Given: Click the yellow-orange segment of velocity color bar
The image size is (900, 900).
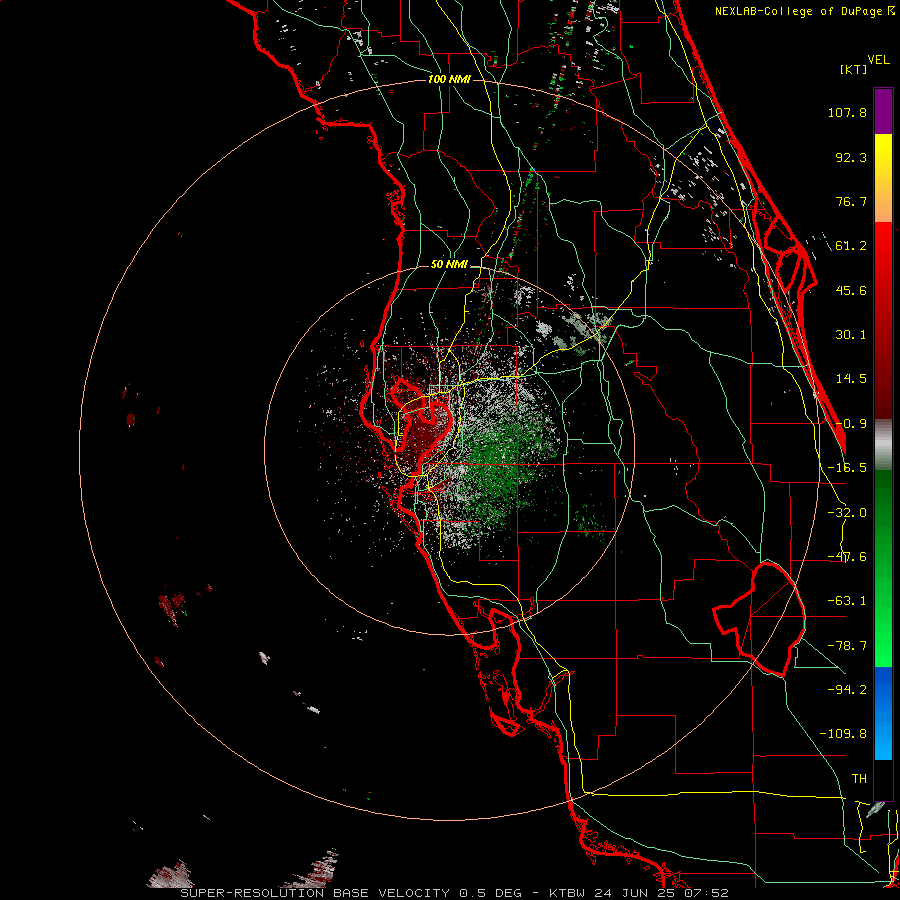Looking at the screenshot, I should 883,178.
